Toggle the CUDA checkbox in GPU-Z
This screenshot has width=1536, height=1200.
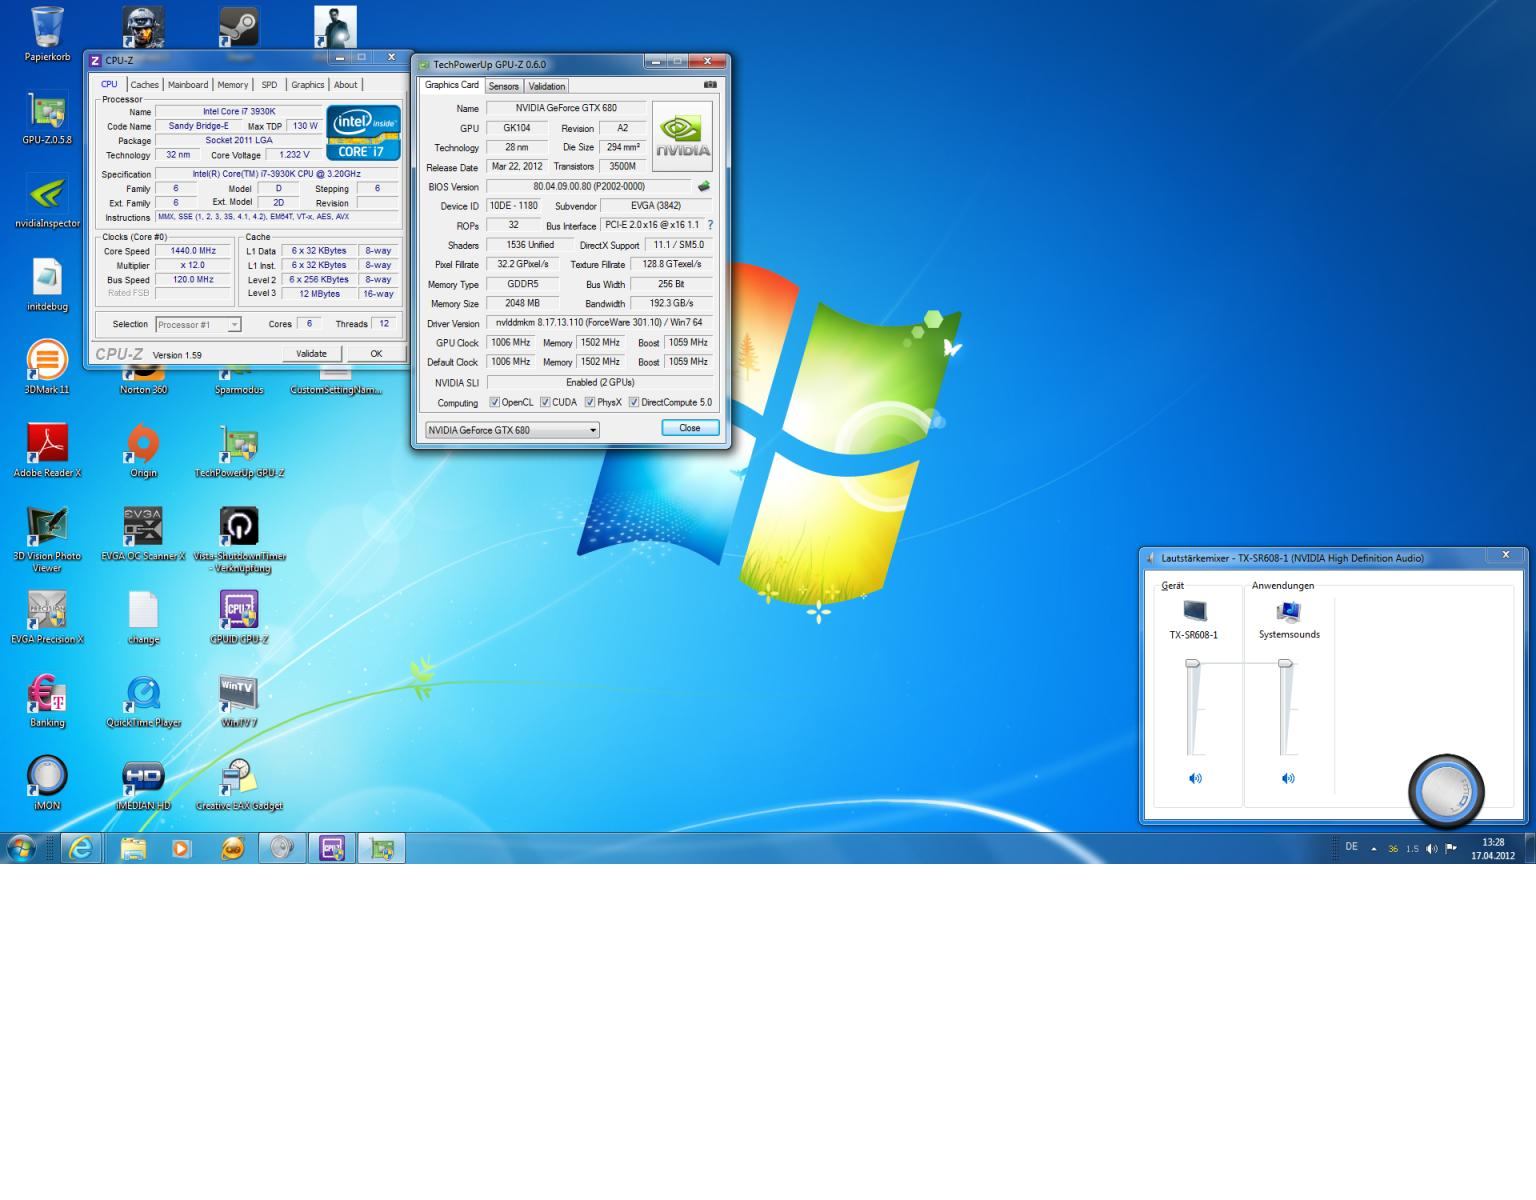coord(545,402)
